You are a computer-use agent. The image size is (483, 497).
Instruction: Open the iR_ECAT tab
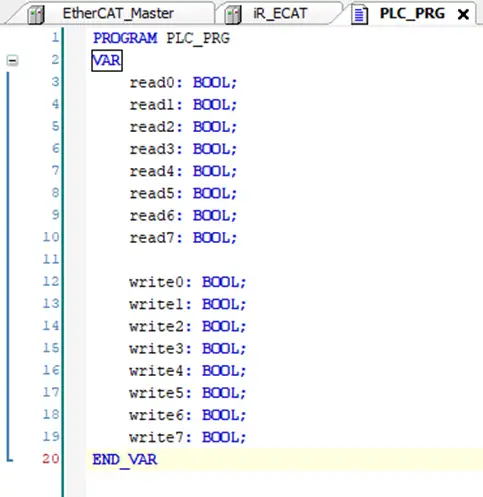[280, 14]
